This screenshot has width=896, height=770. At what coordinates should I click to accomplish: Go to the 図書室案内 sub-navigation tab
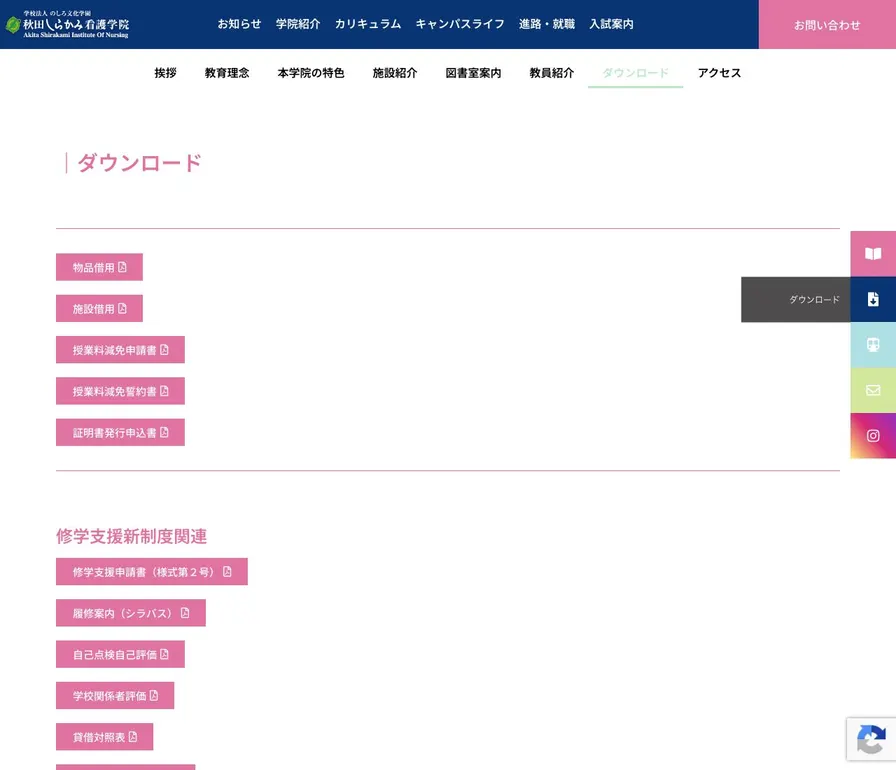pos(473,73)
